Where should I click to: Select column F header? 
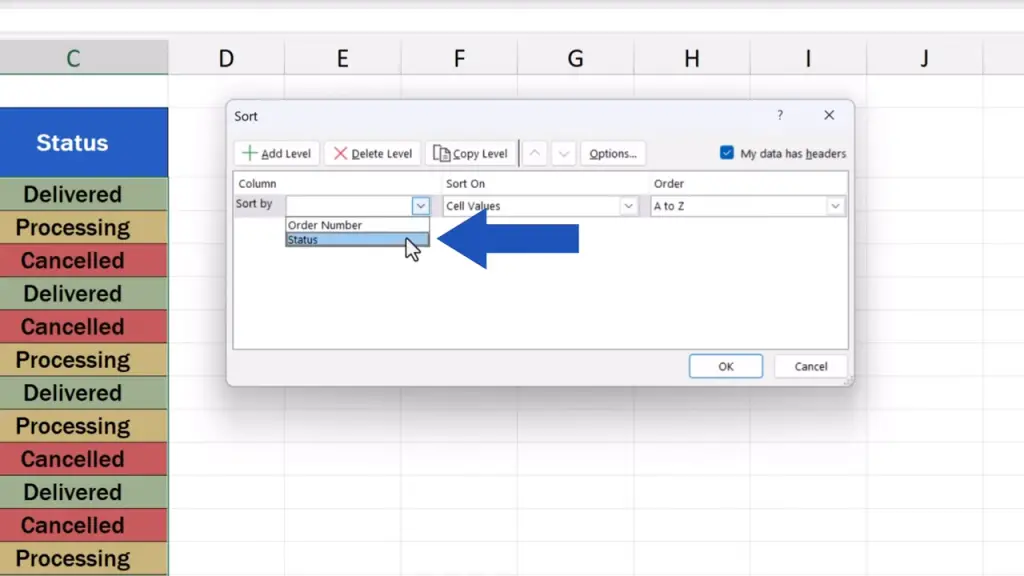(x=459, y=59)
